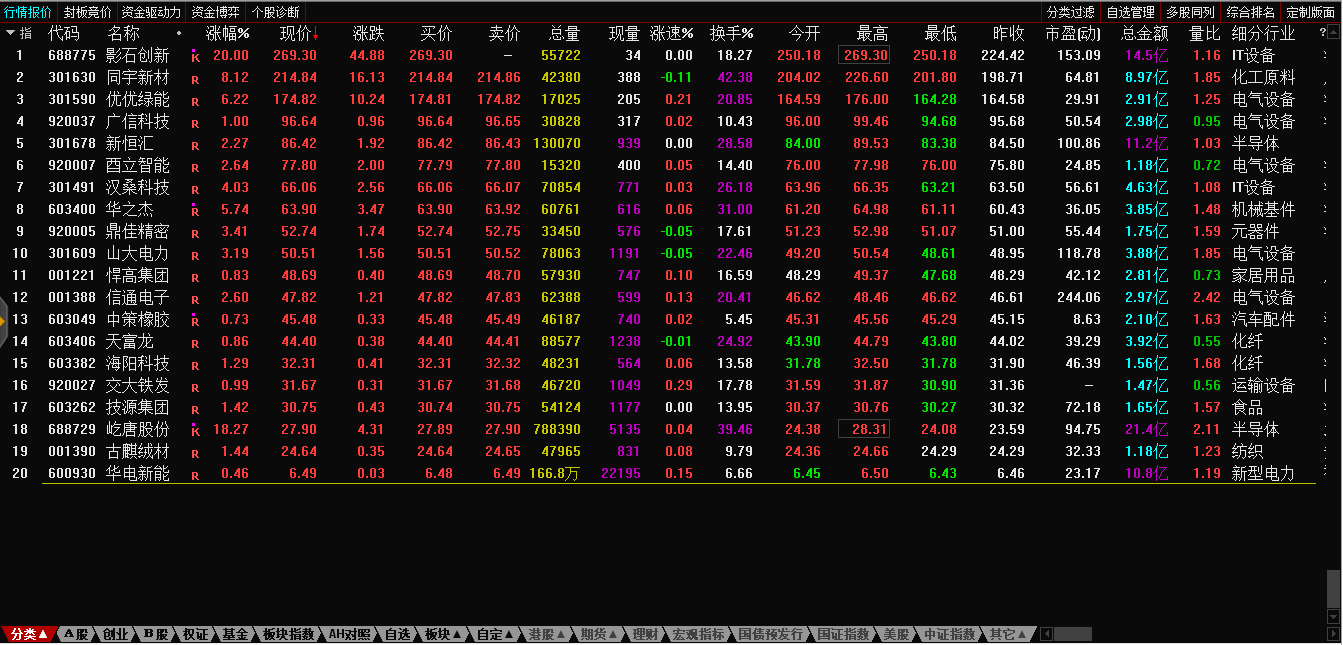
Task: Sort by the 换手% column header
Action: point(731,33)
